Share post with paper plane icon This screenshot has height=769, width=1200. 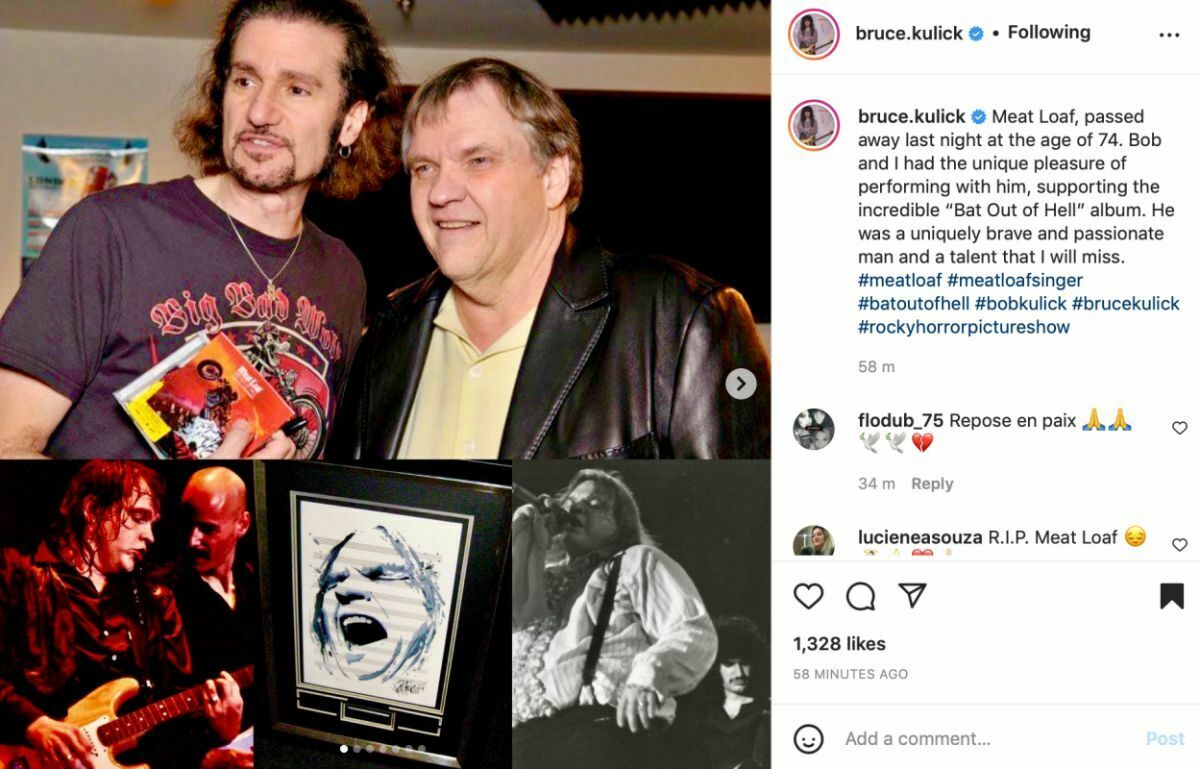912,596
